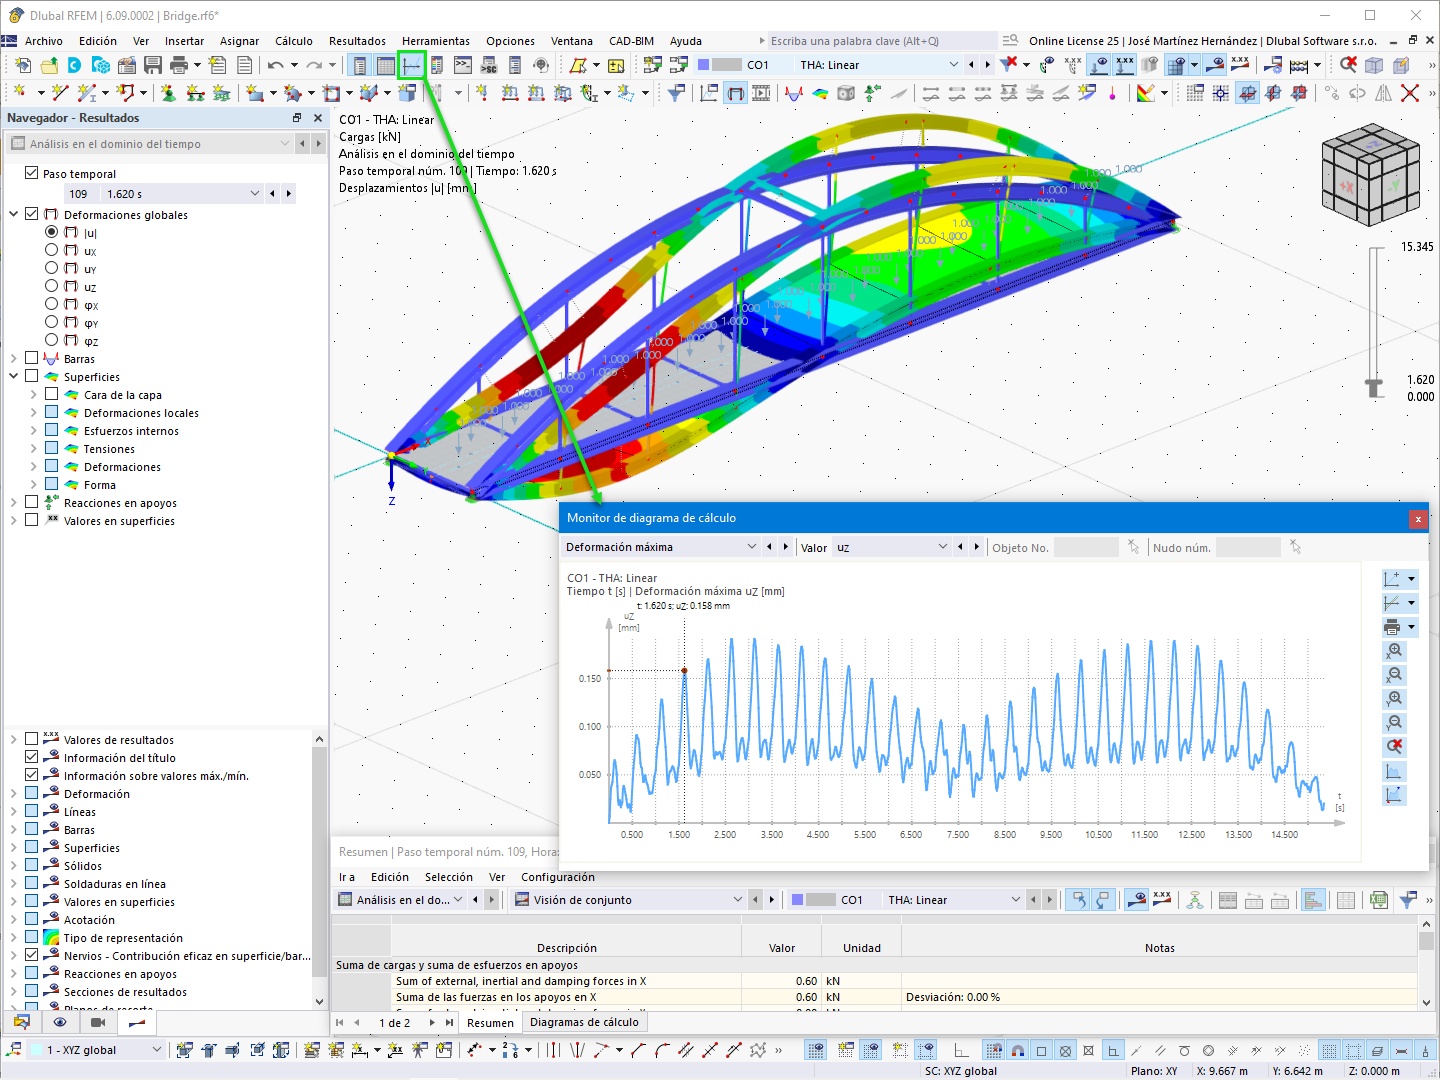The height and width of the screenshot is (1080, 1440).
Task: Click the diagram print icon
Action: [x=1393, y=627]
